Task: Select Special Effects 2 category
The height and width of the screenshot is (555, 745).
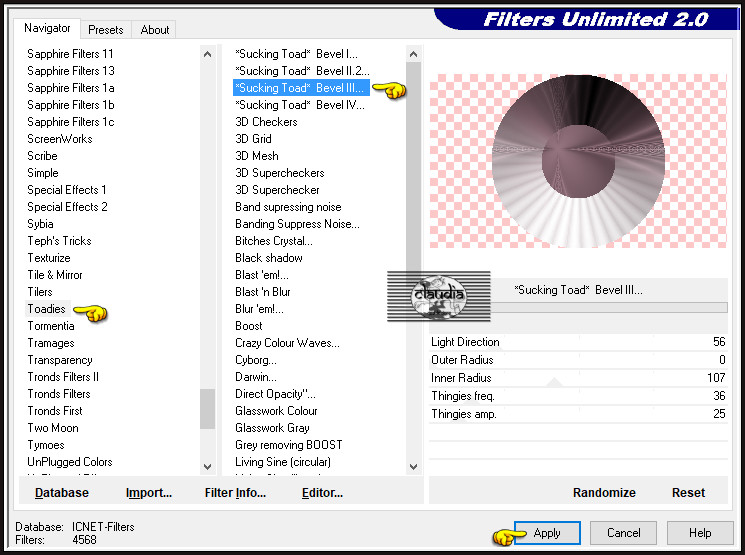Action: [x=67, y=207]
